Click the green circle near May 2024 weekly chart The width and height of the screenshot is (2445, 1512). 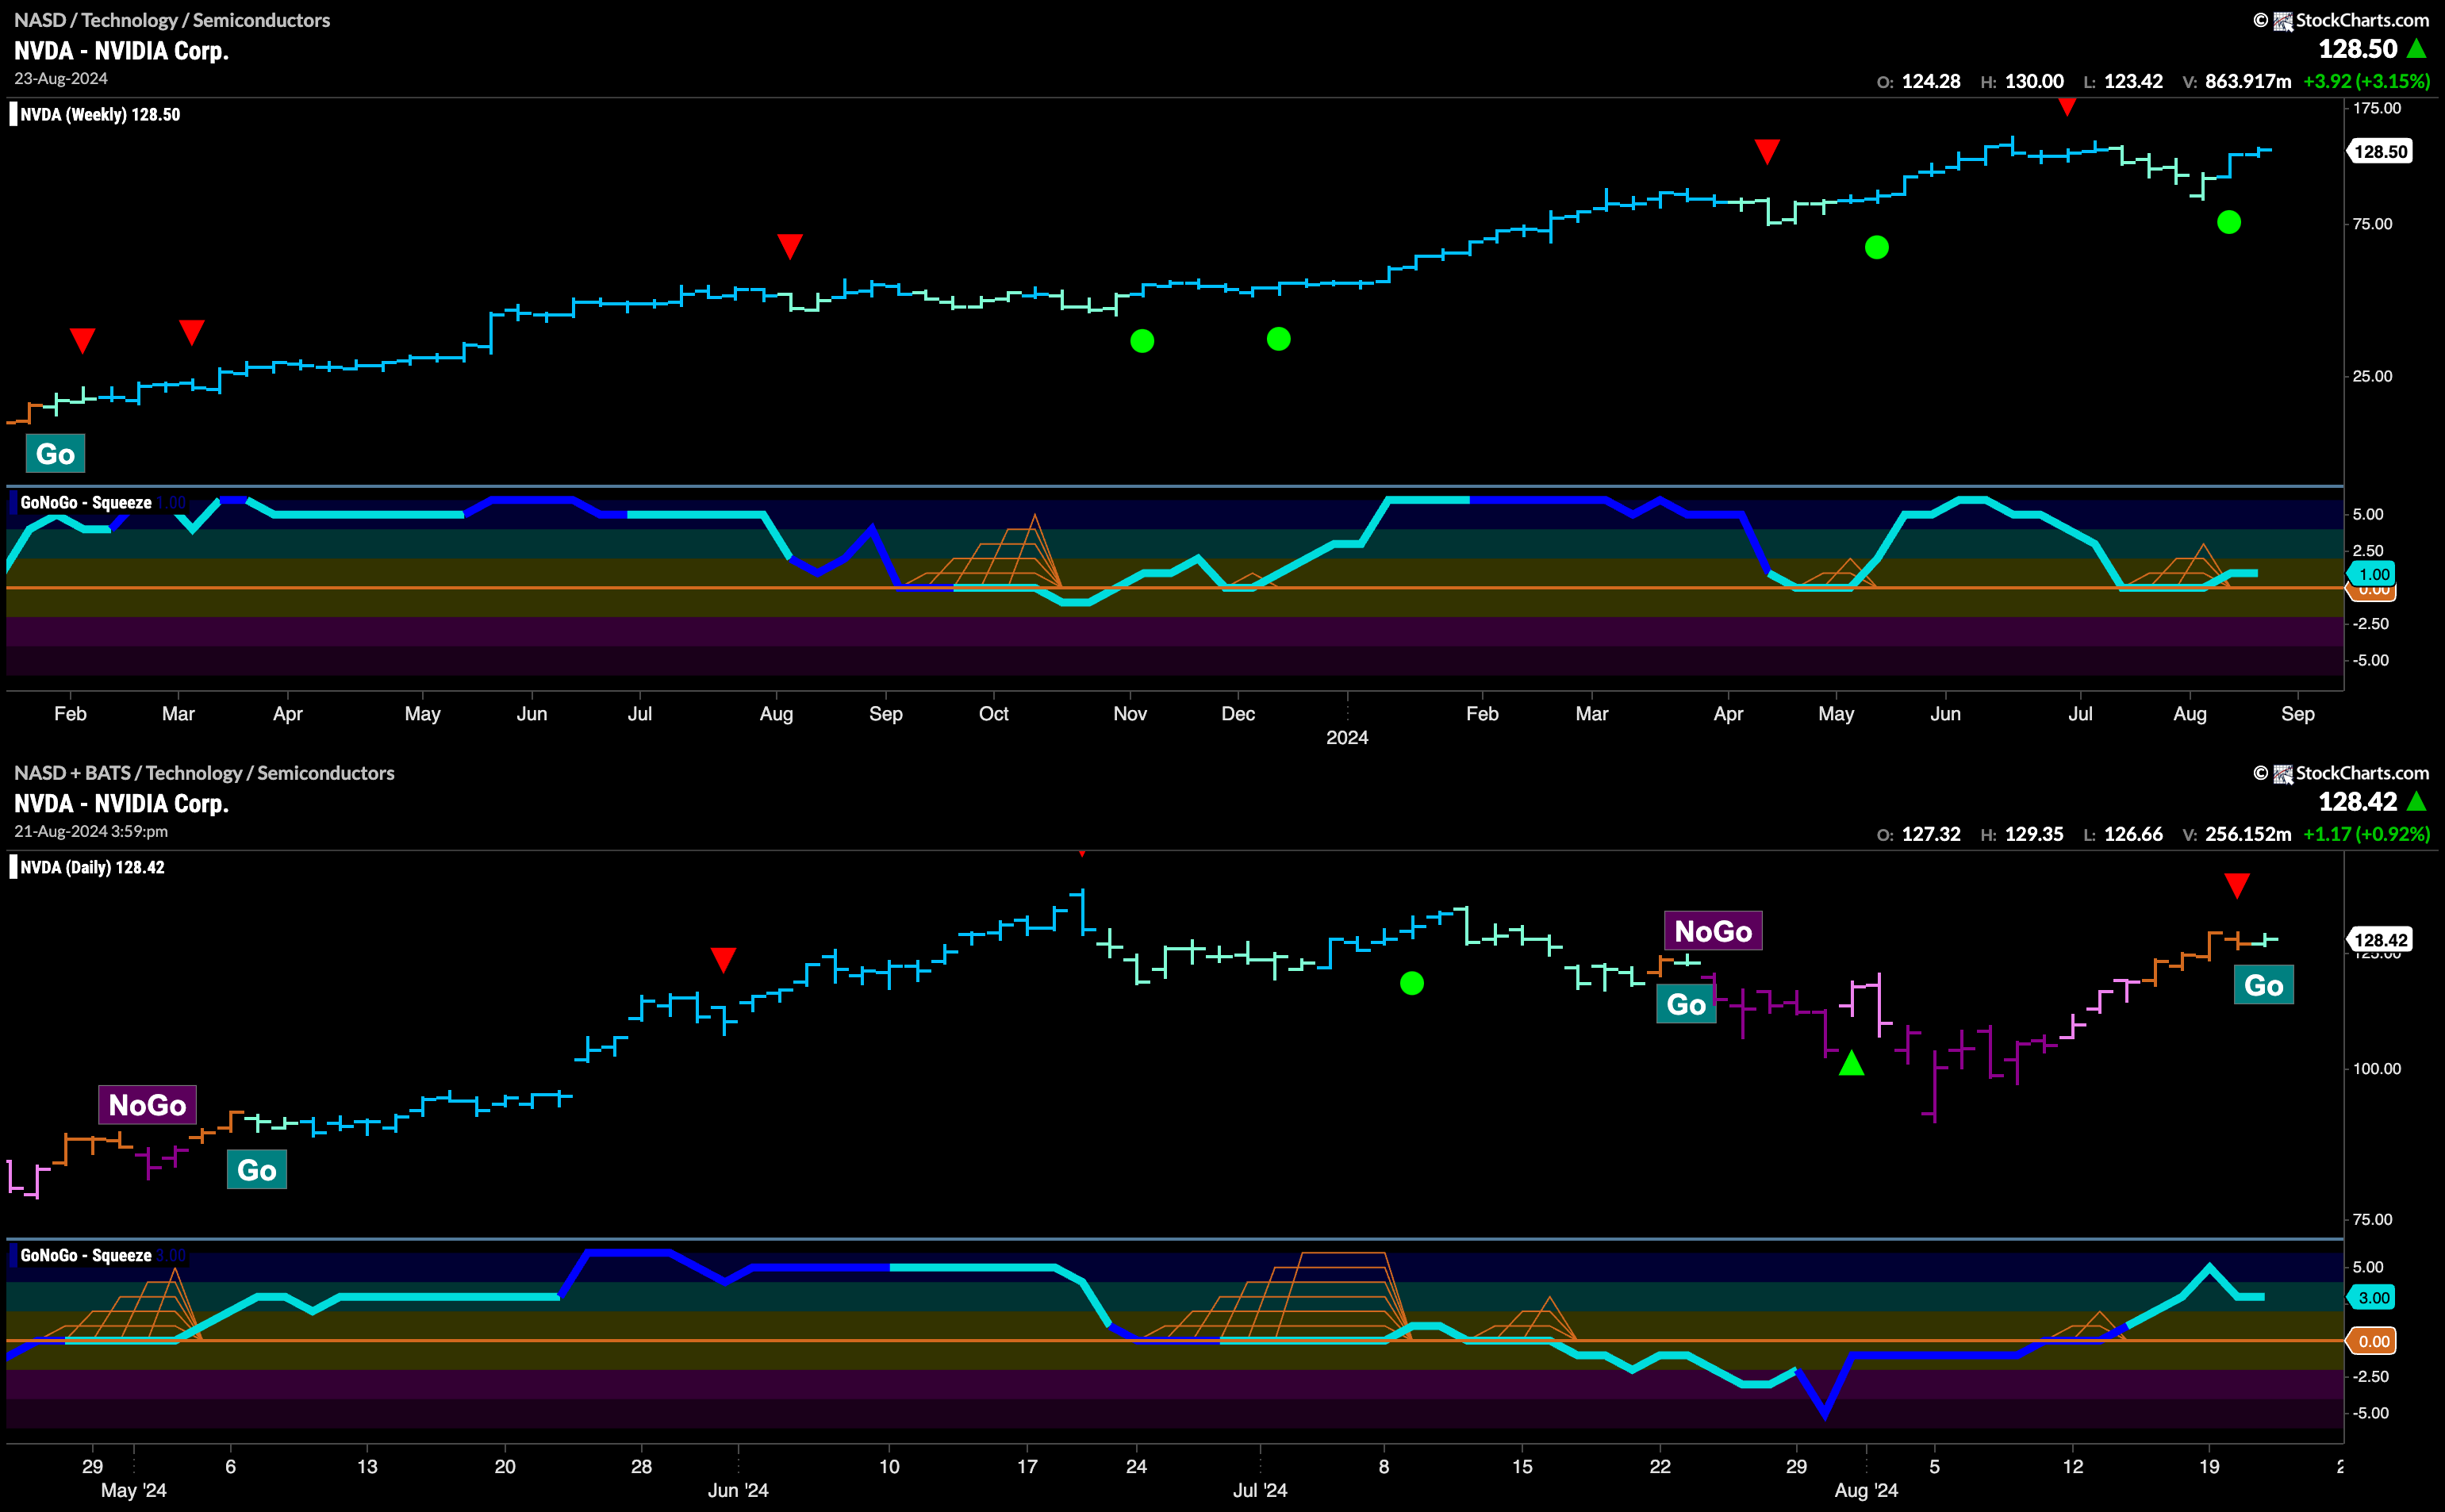tap(1877, 247)
